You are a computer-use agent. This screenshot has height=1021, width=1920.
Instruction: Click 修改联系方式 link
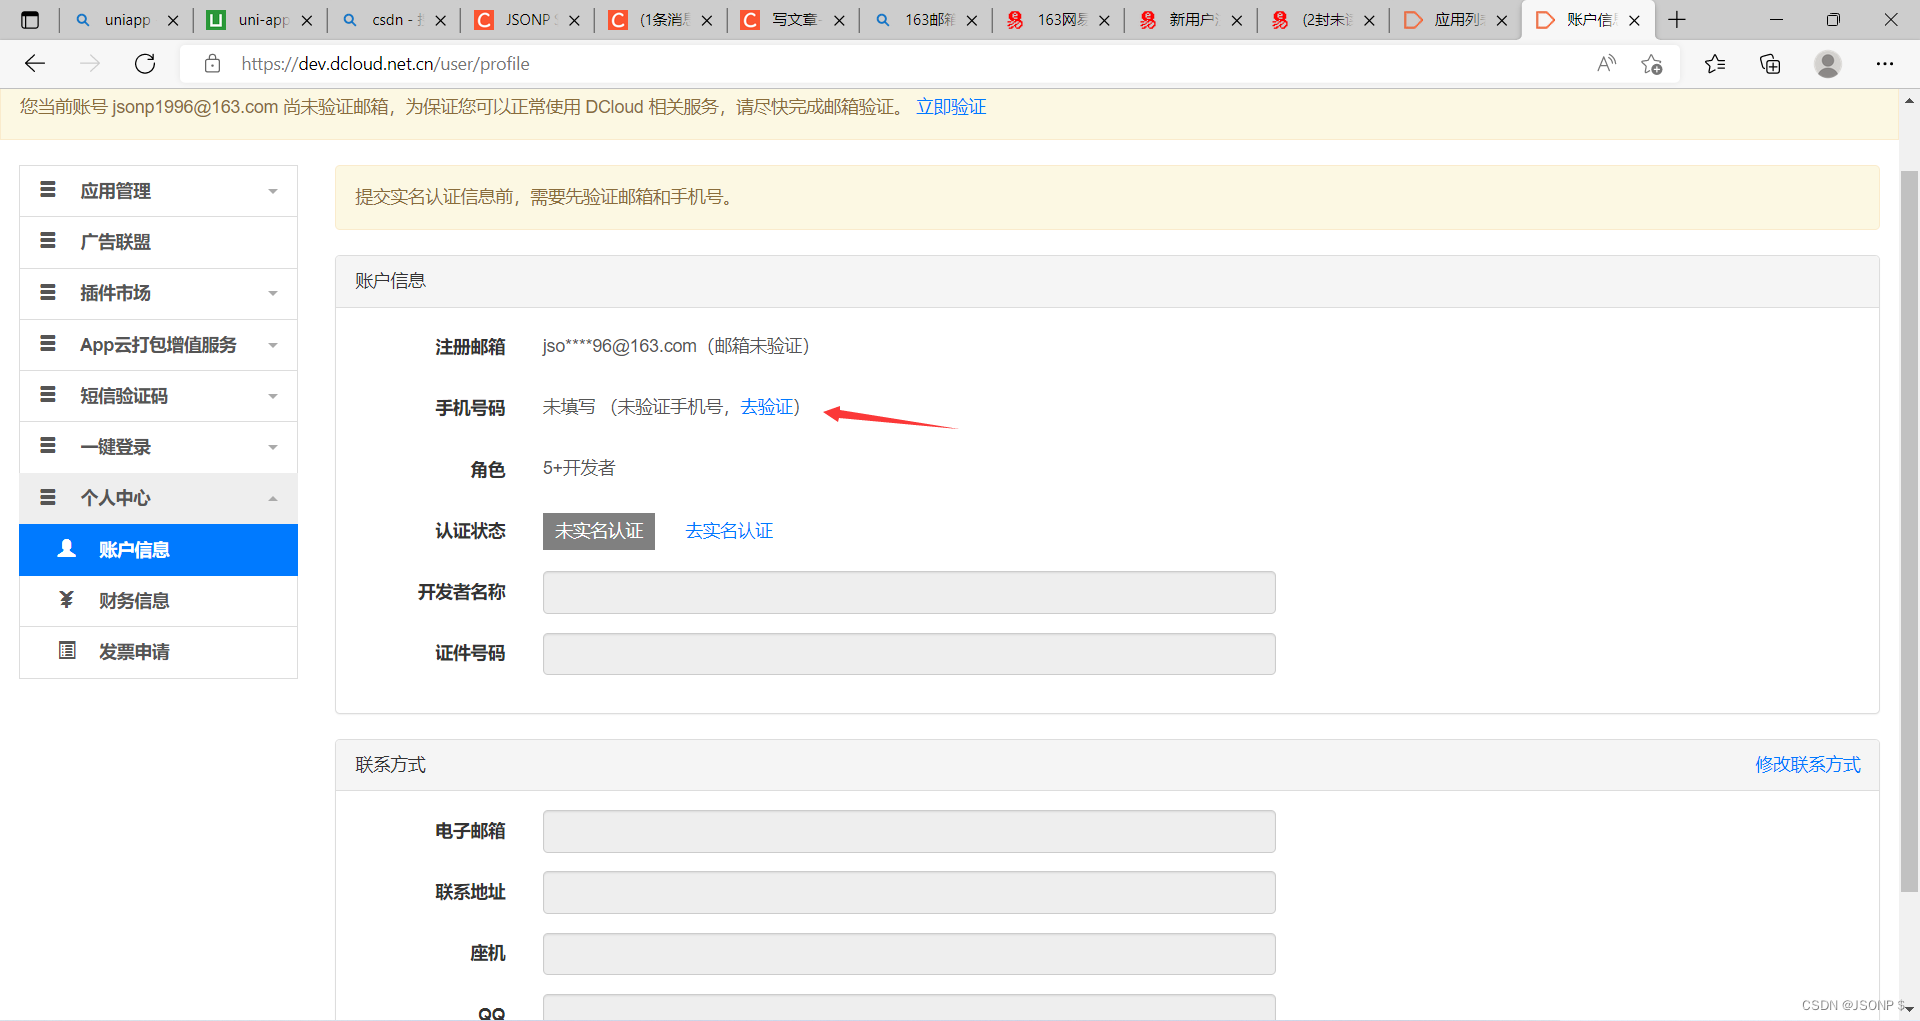tap(1808, 765)
